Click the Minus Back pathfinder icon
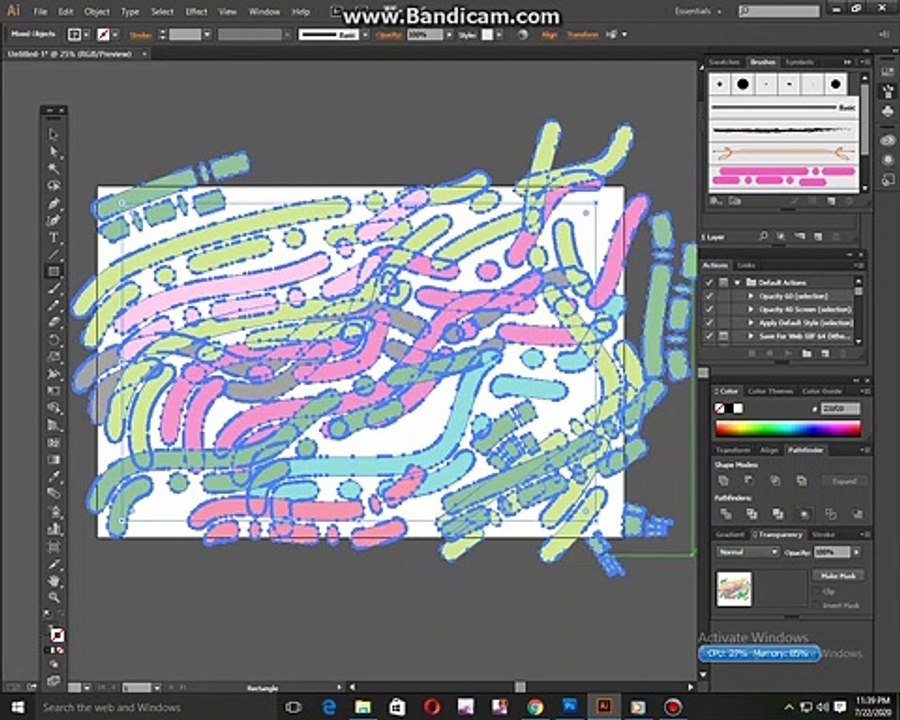Screen dimensions: 900x720 [x=857, y=514]
